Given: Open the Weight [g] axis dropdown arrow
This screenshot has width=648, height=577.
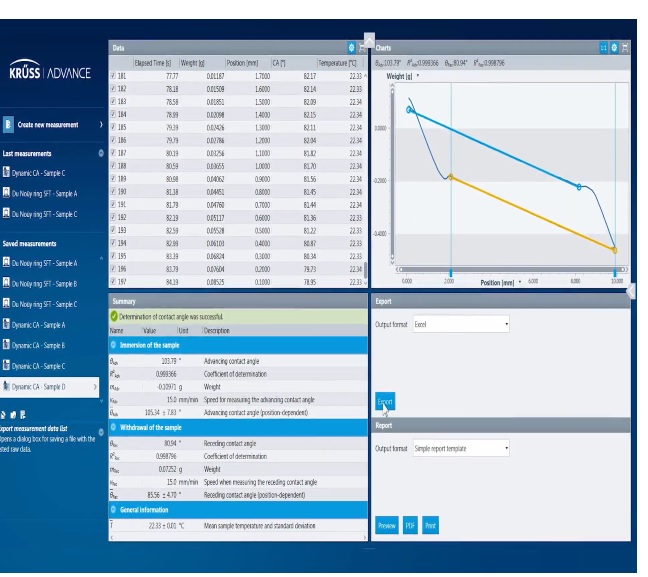Looking at the screenshot, I should click(418, 76).
